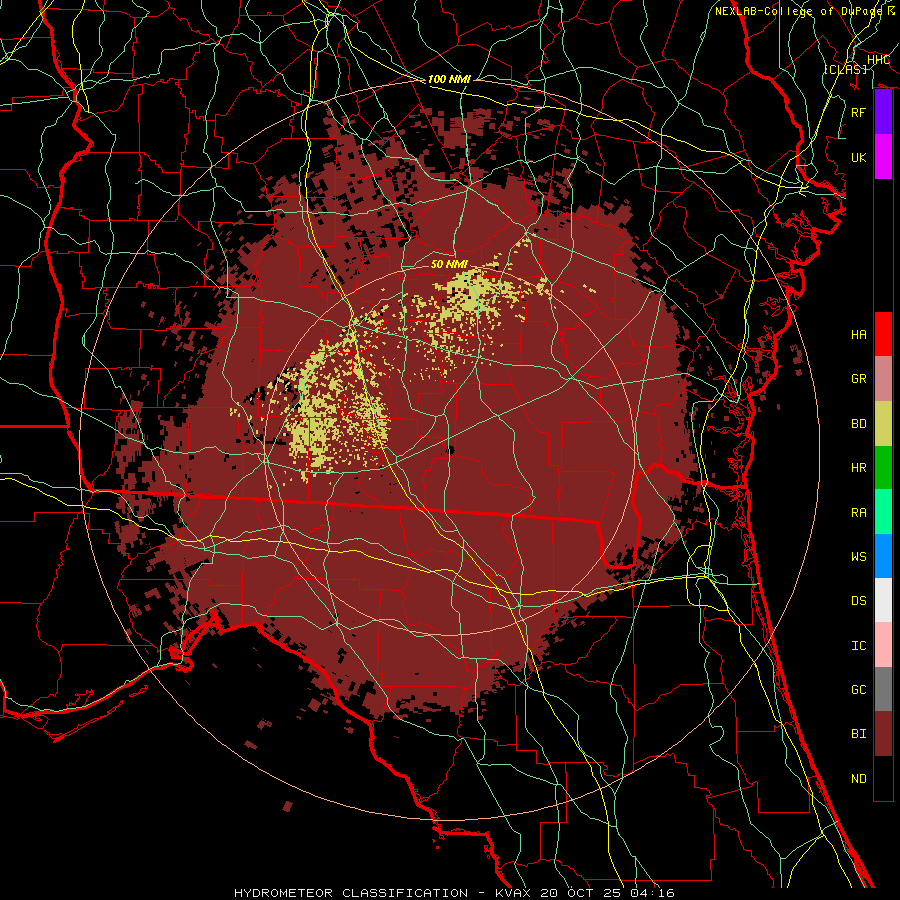Click the ND black legend swatch
Viewport: 900px width, 900px height.
(883, 778)
